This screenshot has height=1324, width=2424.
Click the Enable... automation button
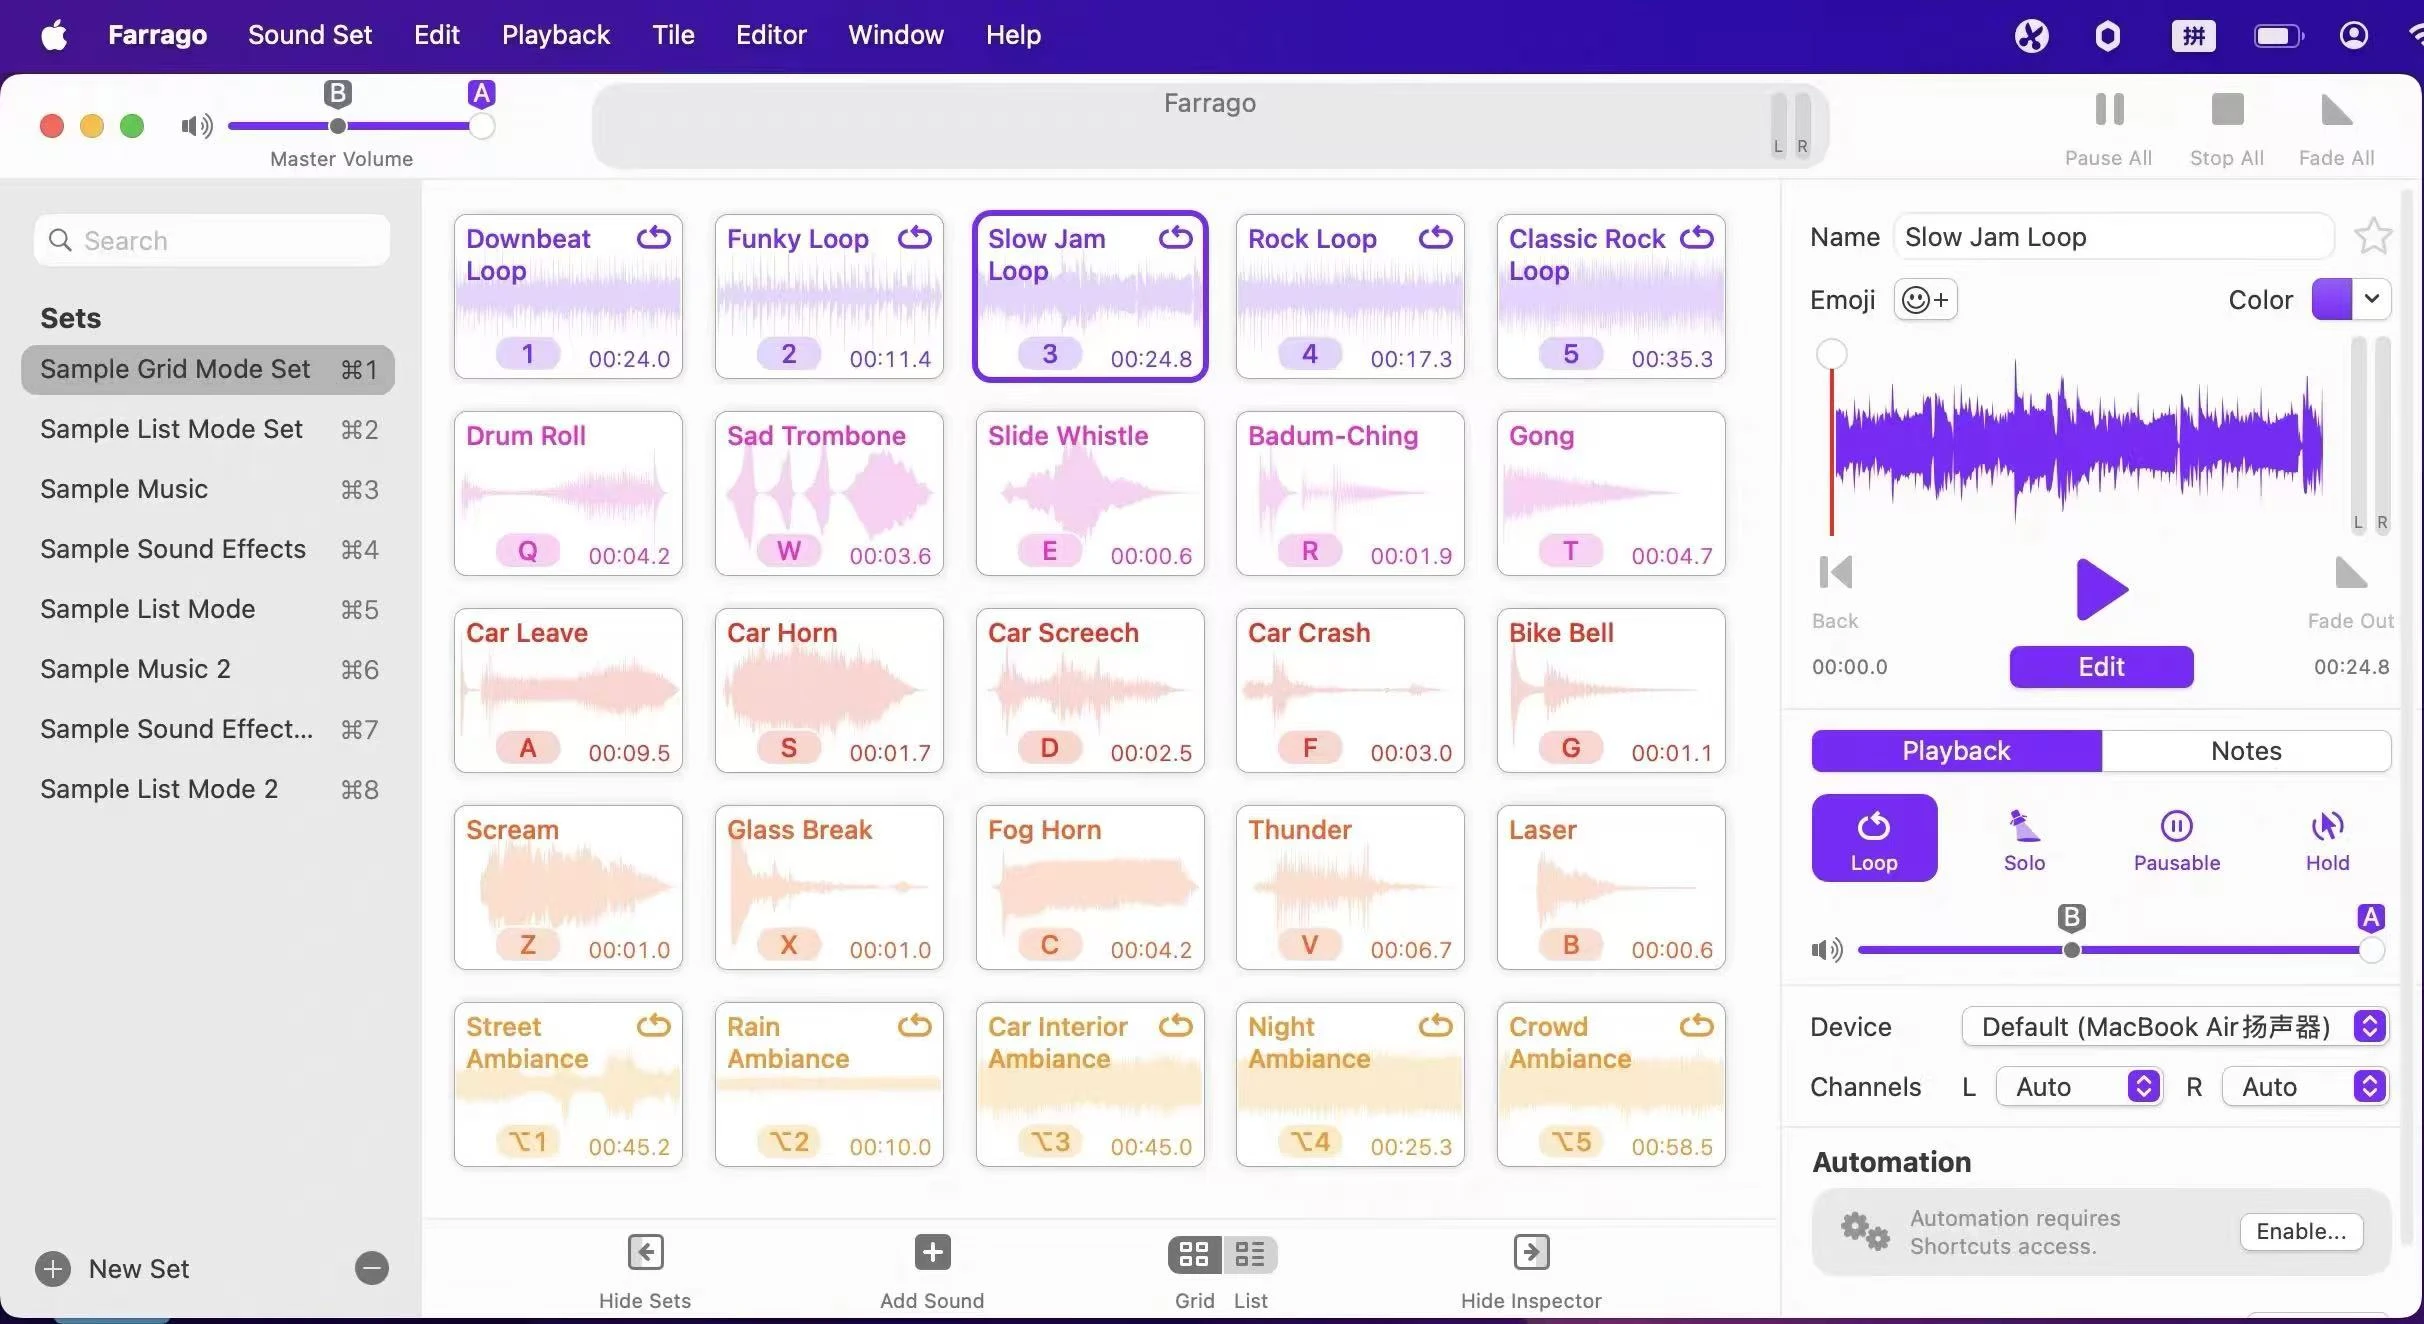click(2301, 1231)
